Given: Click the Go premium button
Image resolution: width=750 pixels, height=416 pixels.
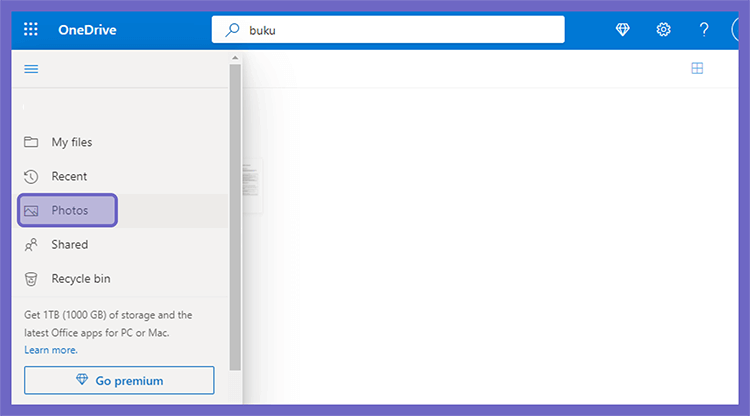Looking at the screenshot, I should pyautogui.click(x=119, y=380).
